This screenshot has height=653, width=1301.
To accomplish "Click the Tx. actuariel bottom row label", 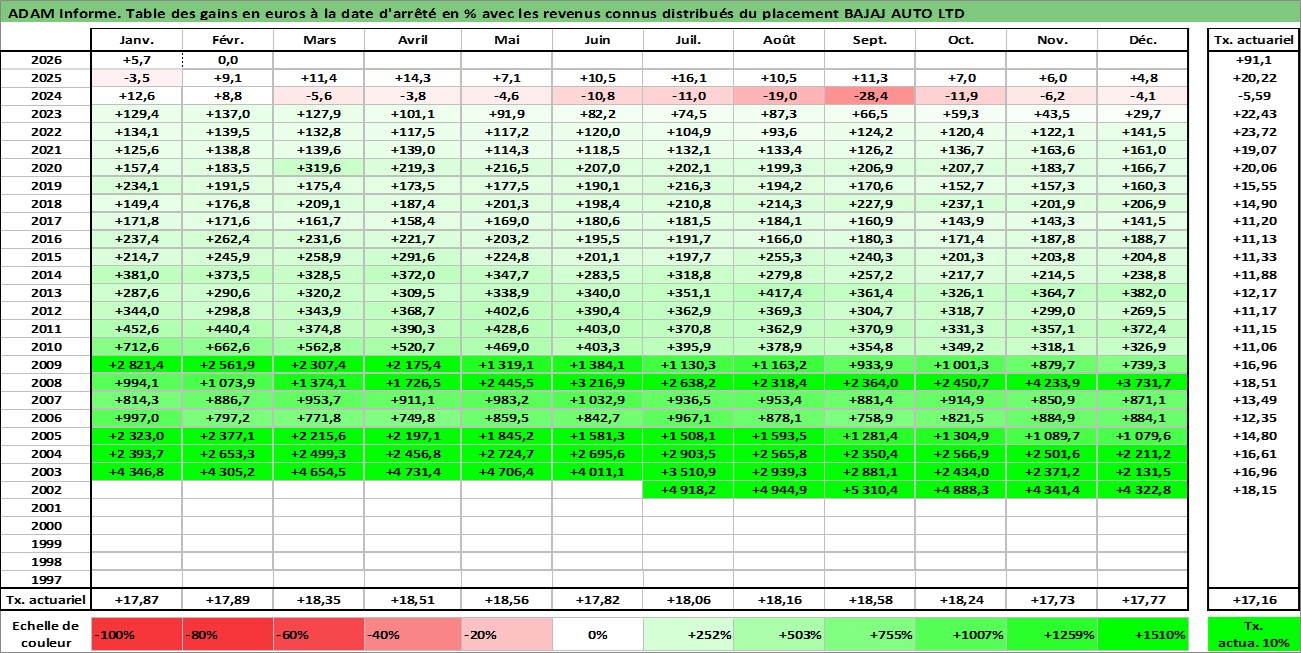I will [x=46, y=600].
